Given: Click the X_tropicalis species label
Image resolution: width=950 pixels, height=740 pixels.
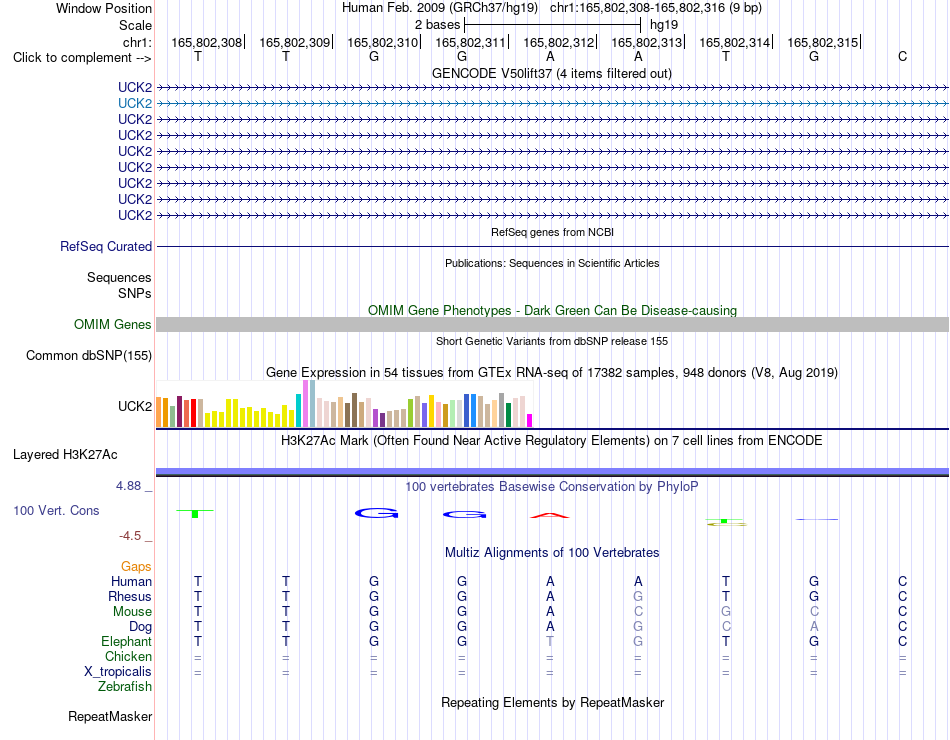Looking at the screenshot, I should tap(118, 672).
